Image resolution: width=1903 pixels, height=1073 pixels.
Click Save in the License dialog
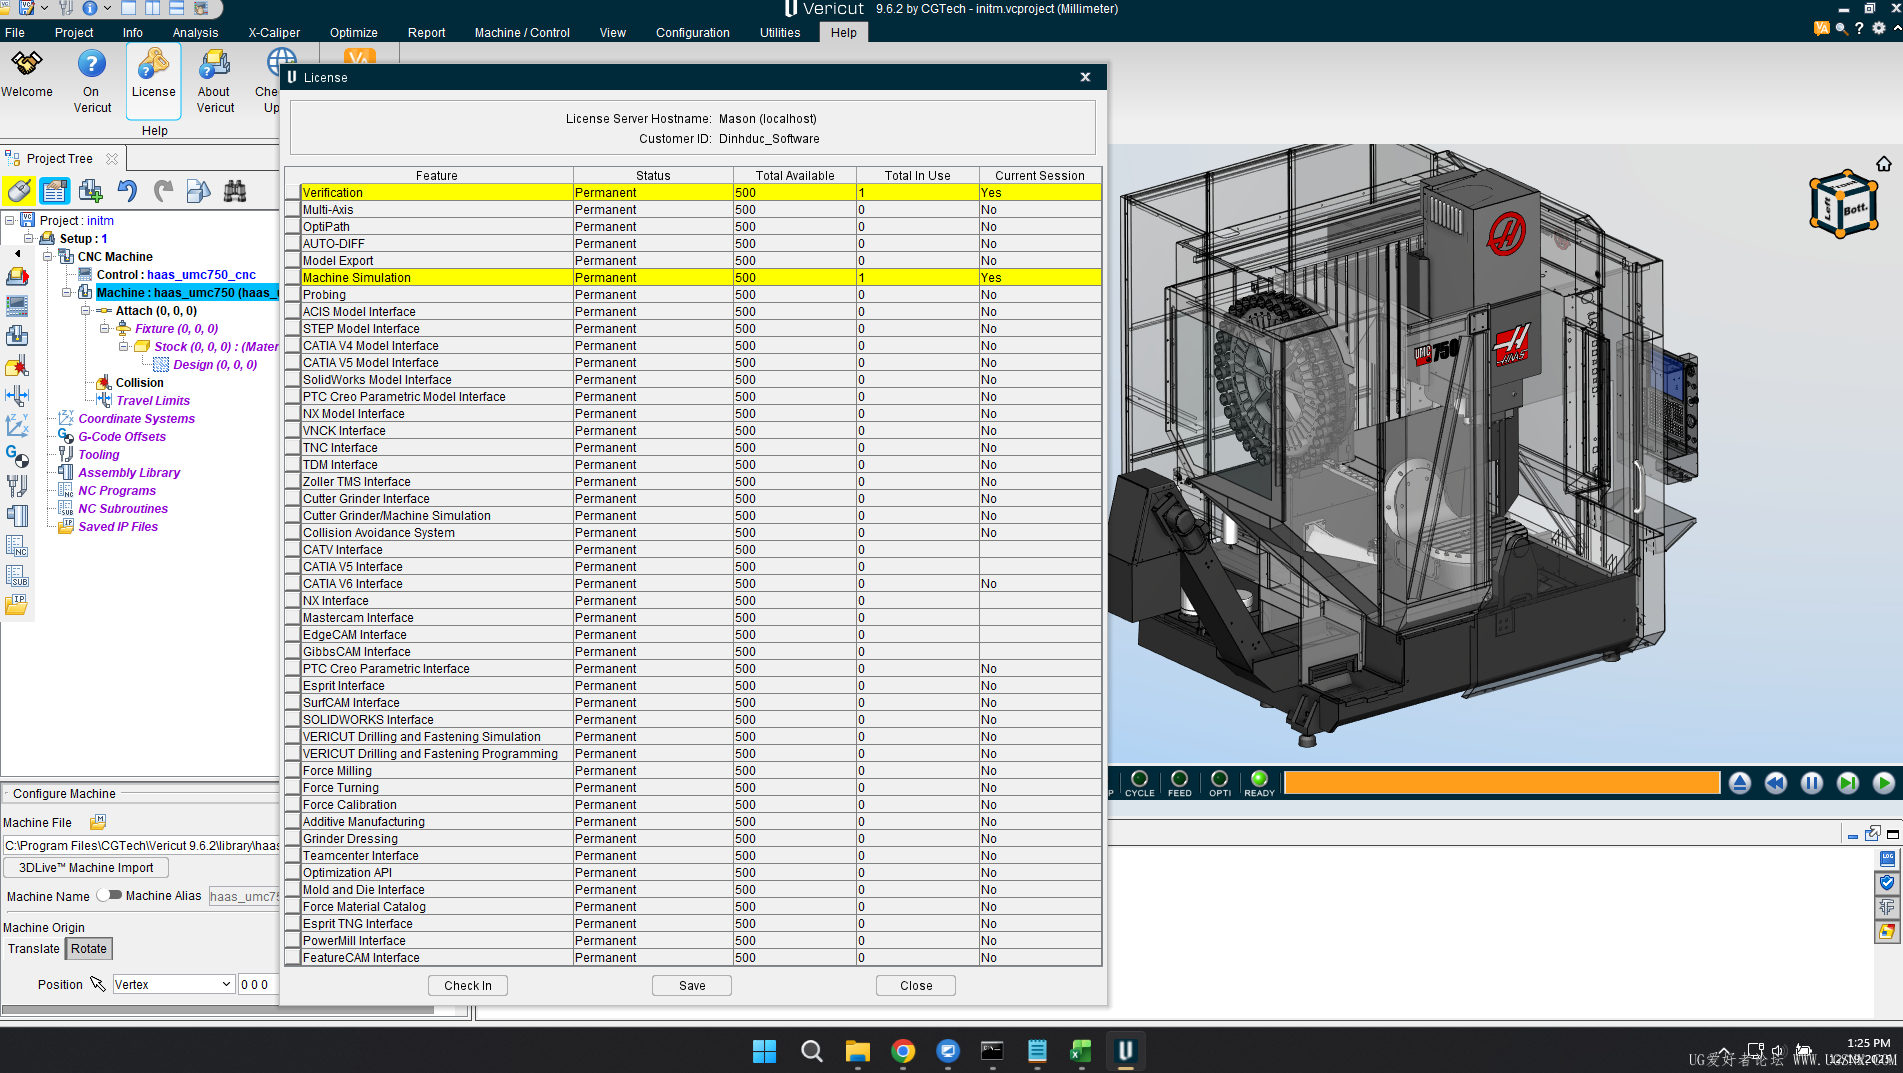click(x=692, y=985)
